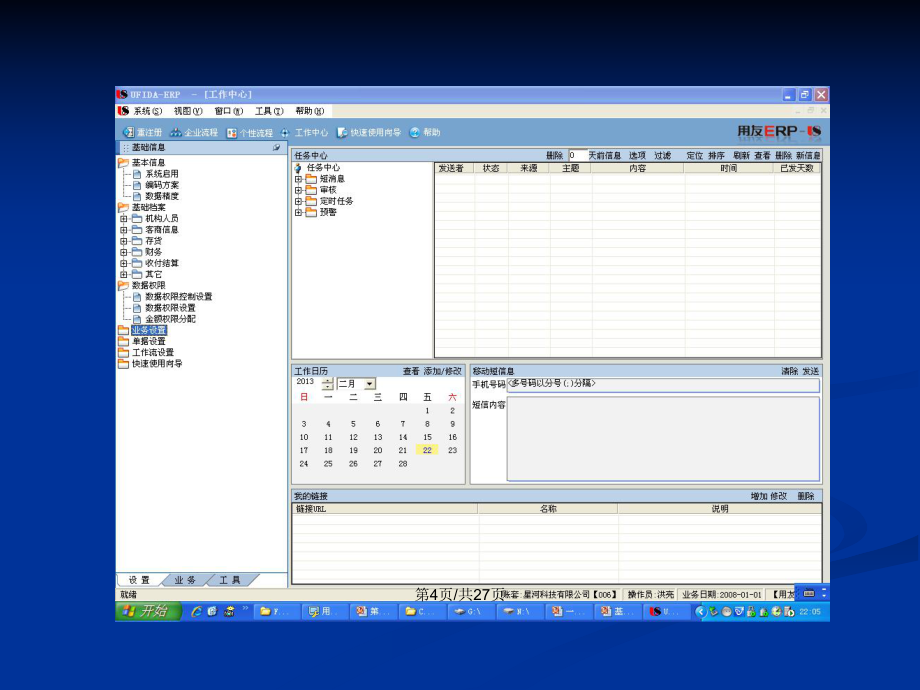Pin the 基础信息 panel with pushpin icon

click(x=277, y=147)
